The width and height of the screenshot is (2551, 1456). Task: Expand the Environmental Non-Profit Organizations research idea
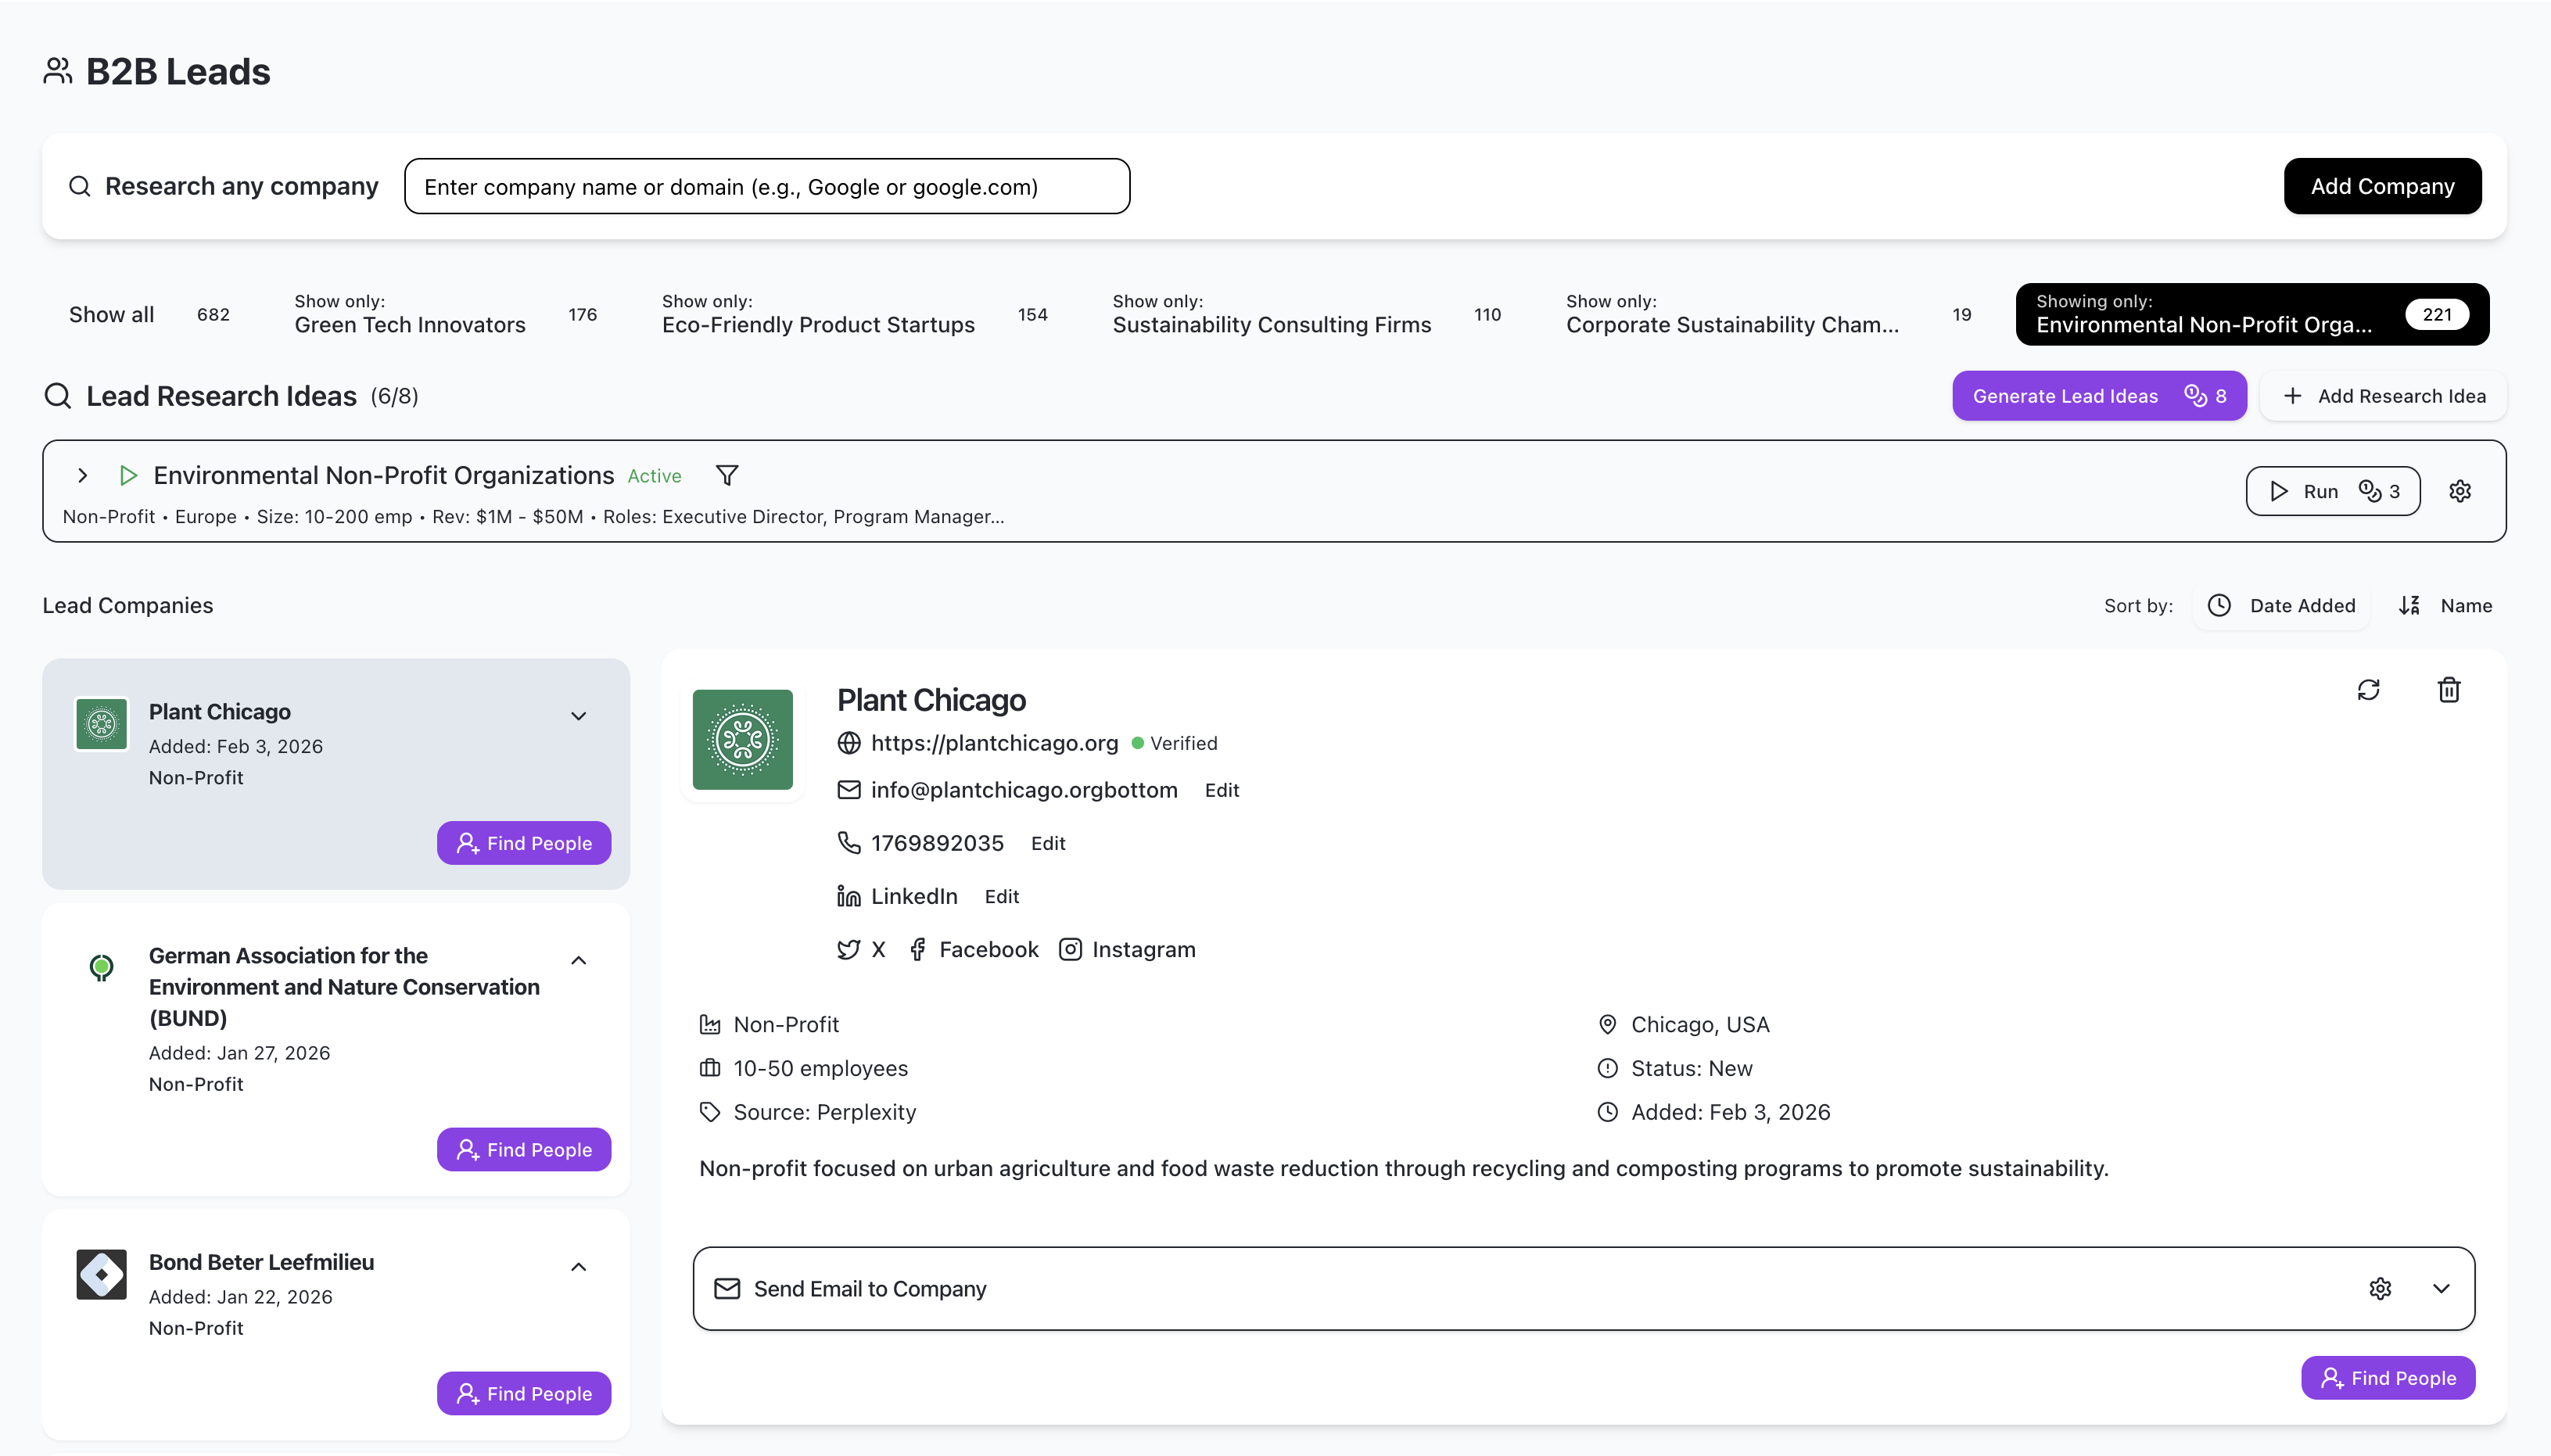(82, 475)
